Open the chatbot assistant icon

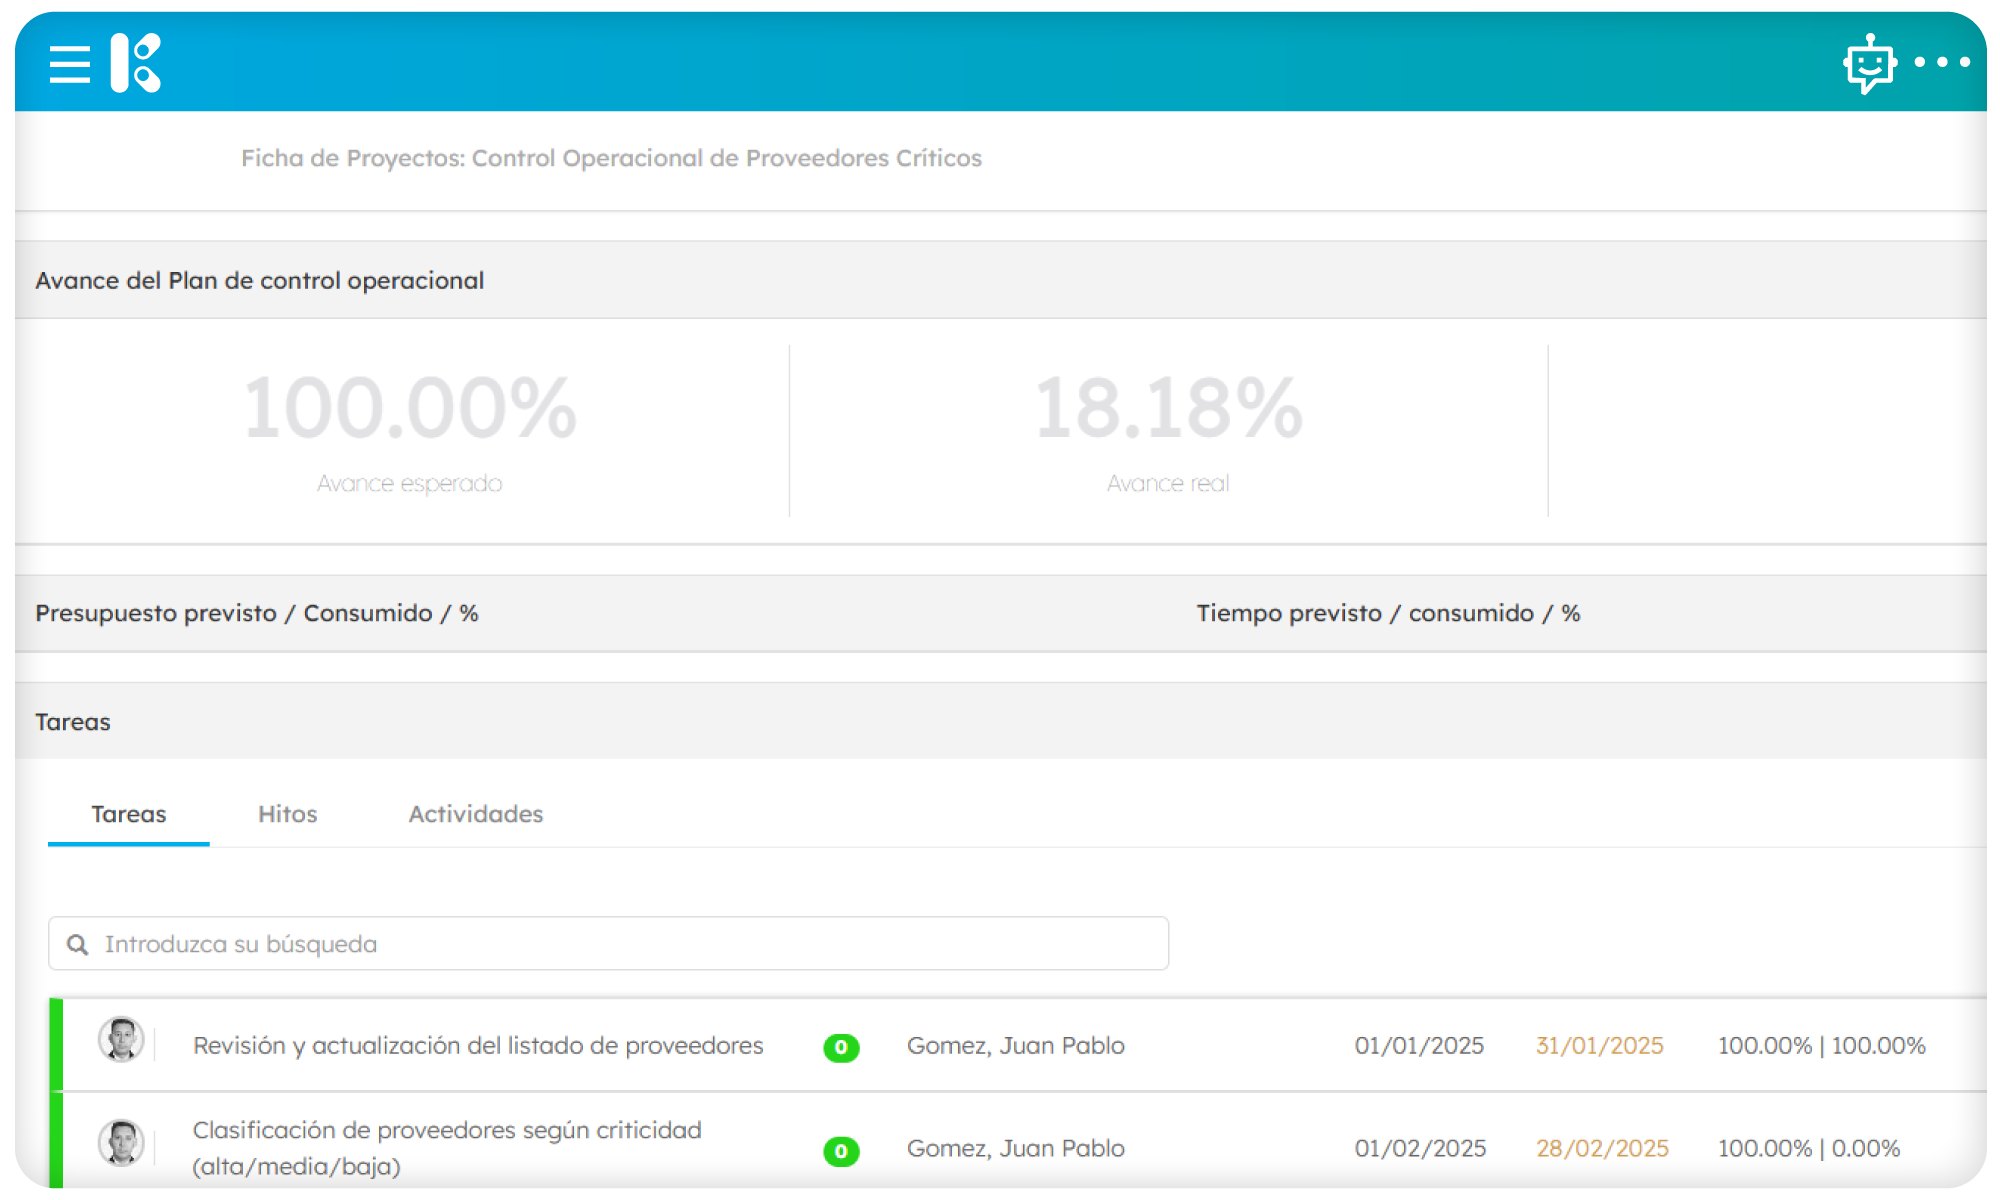[1869, 64]
